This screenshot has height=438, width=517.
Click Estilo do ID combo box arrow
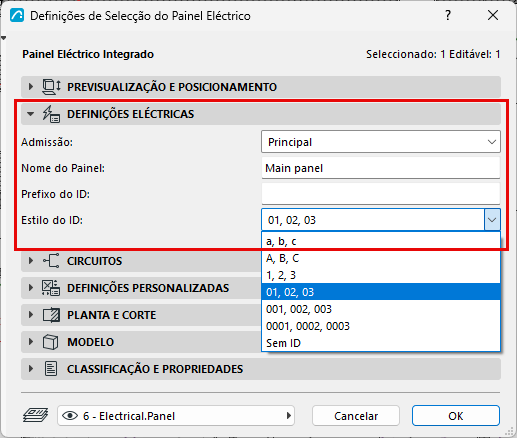492,220
